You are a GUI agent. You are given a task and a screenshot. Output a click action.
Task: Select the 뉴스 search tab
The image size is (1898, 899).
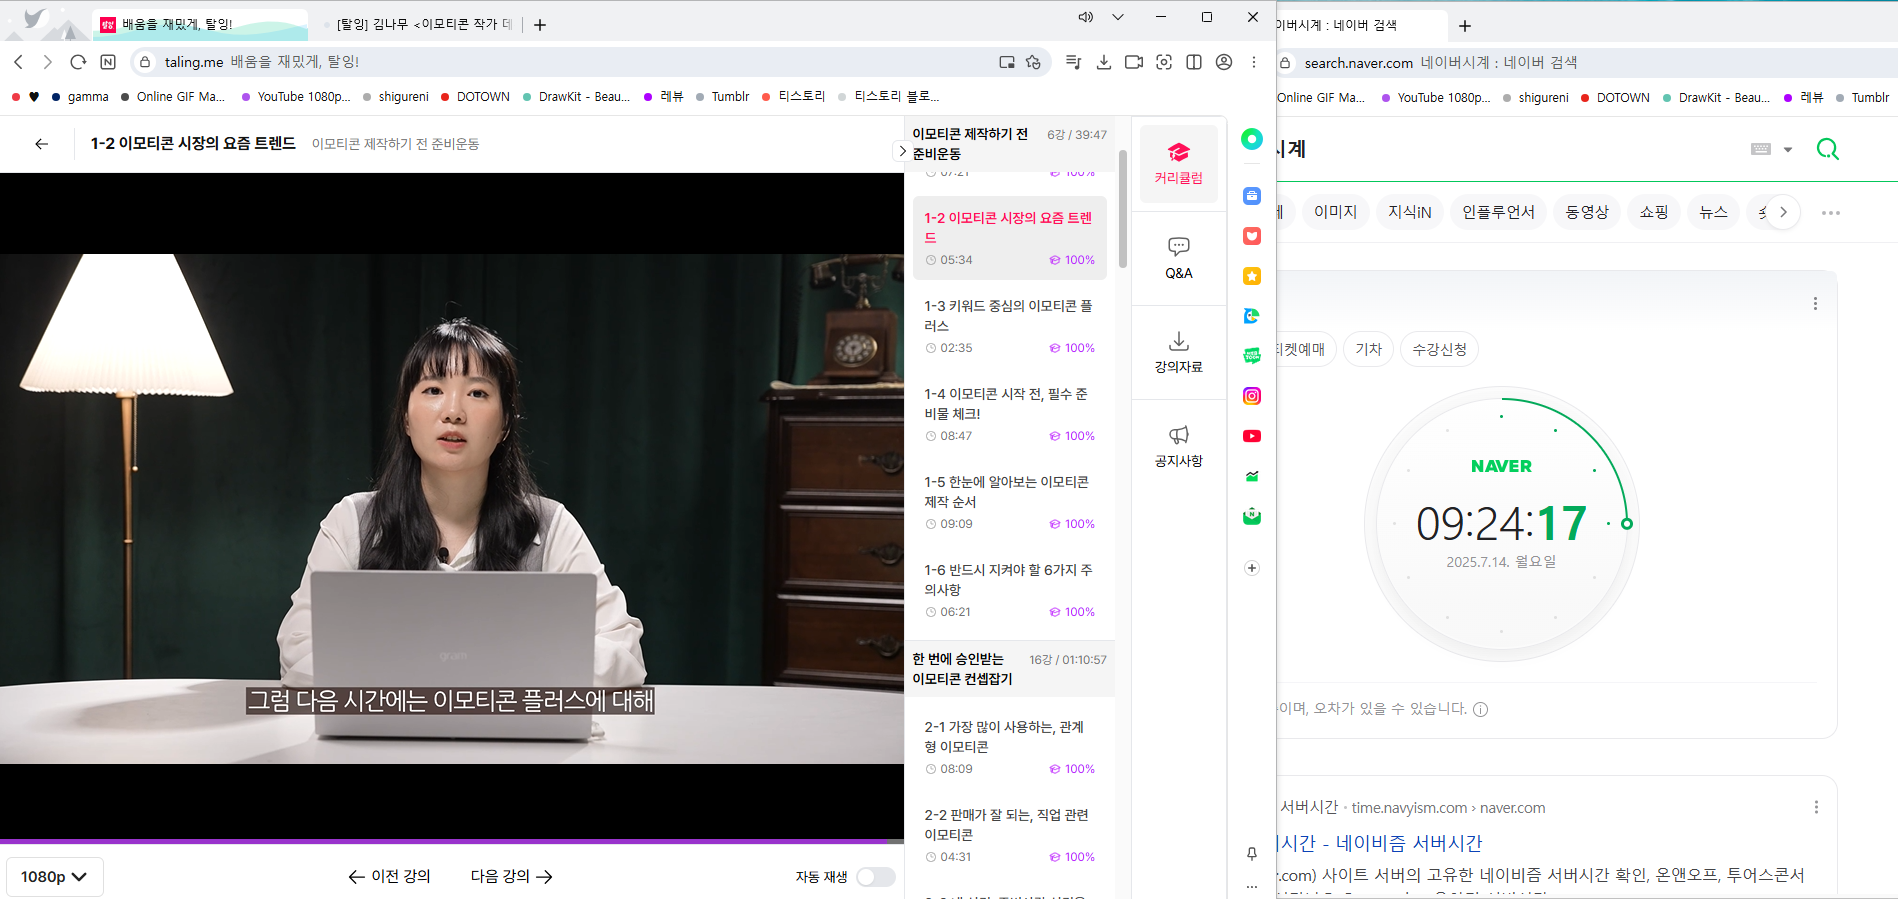[1714, 212]
